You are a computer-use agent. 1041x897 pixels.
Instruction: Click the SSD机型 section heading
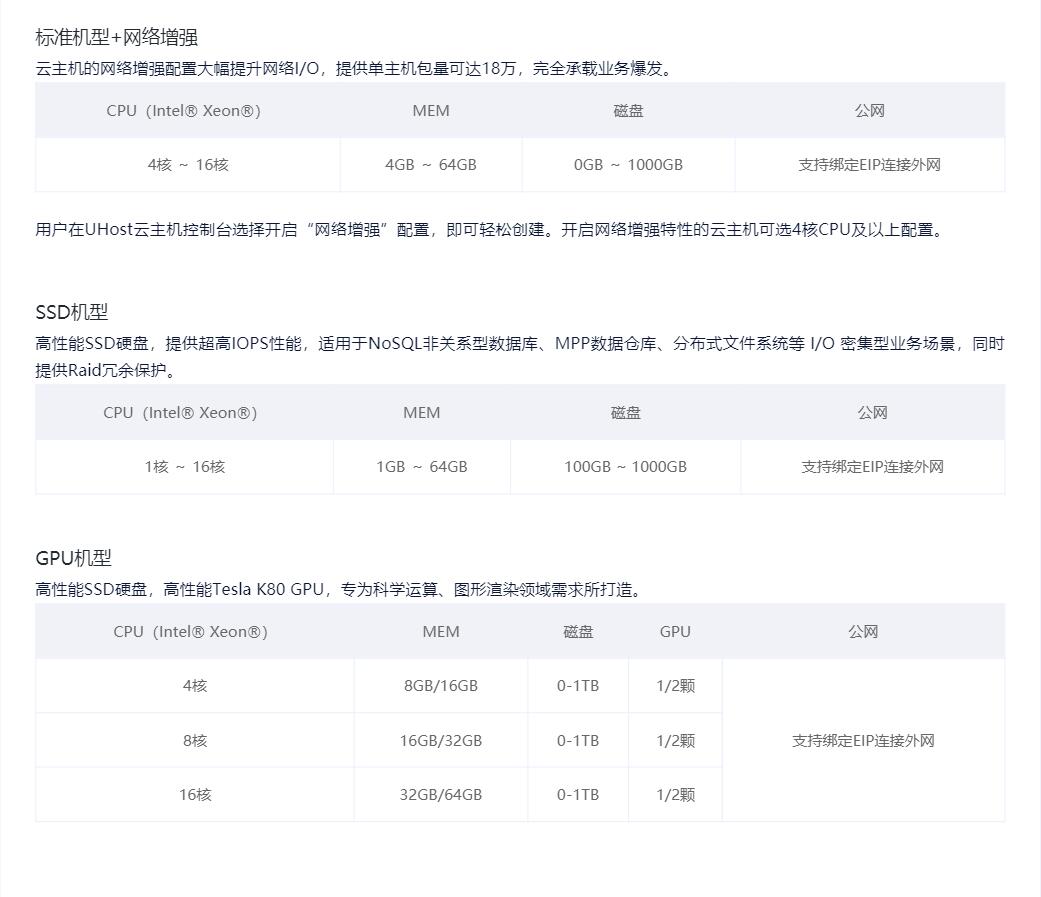click(72, 312)
